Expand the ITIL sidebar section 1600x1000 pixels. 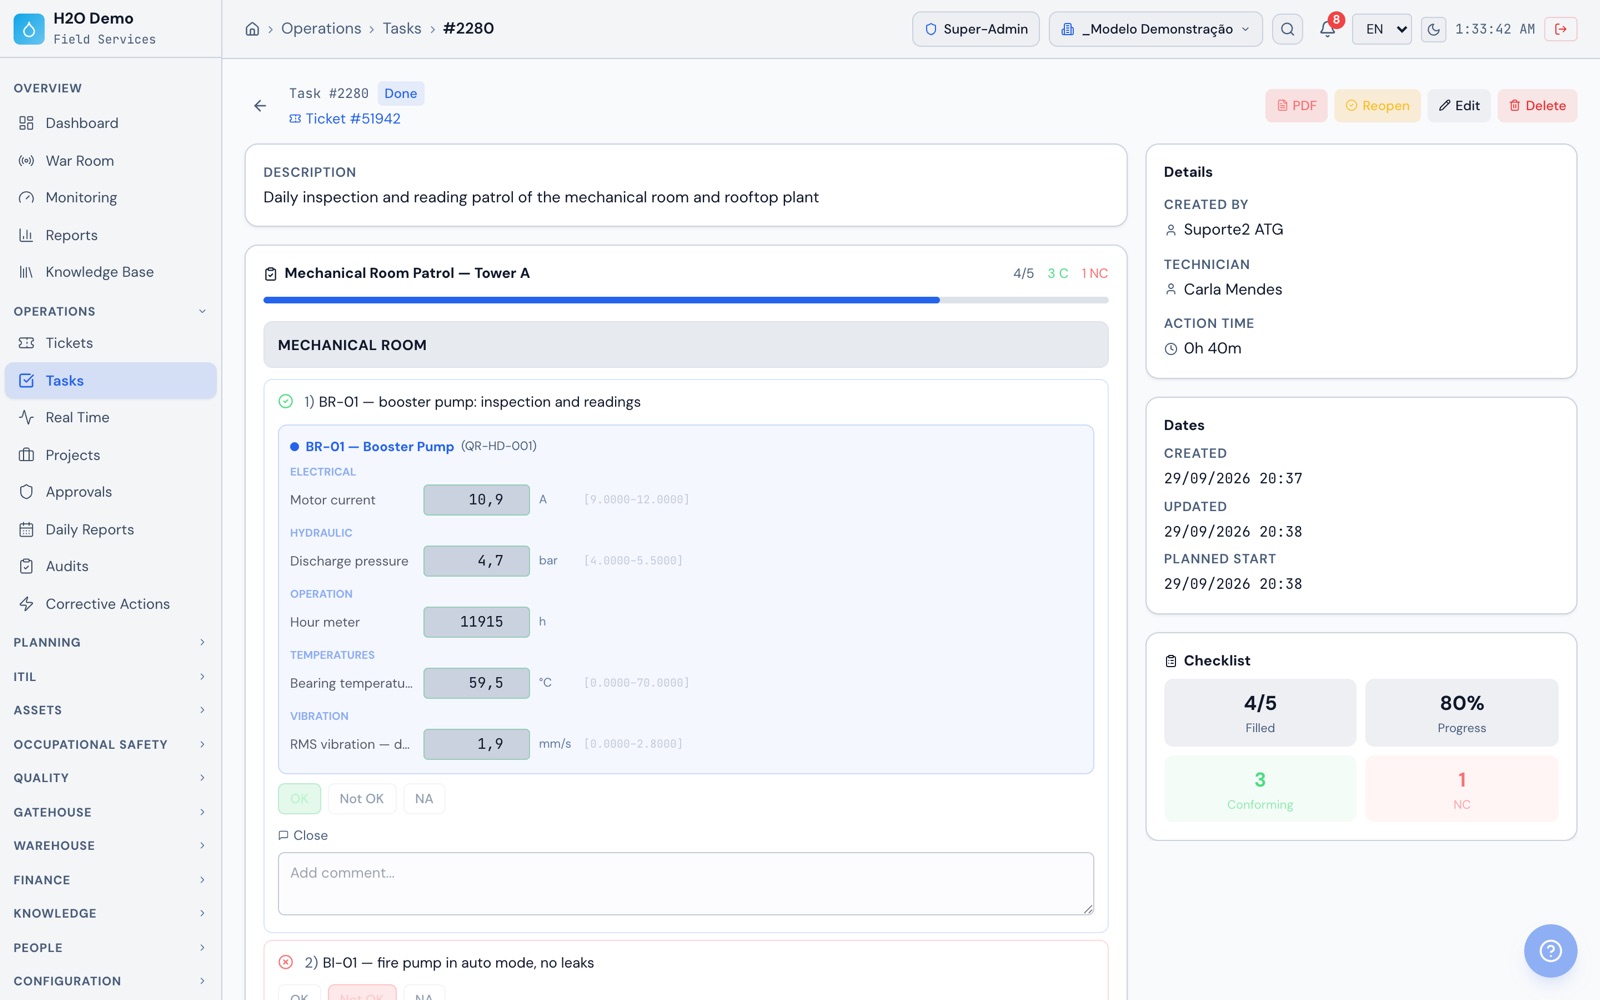pos(110,677)
